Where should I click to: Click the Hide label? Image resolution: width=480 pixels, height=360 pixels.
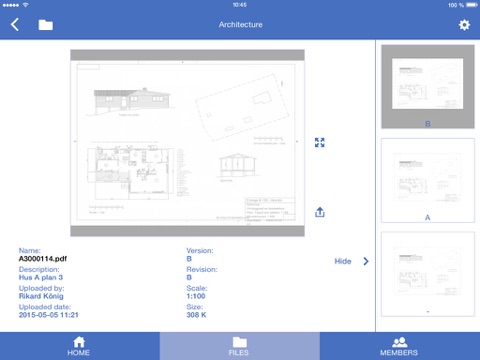[343, 261]
